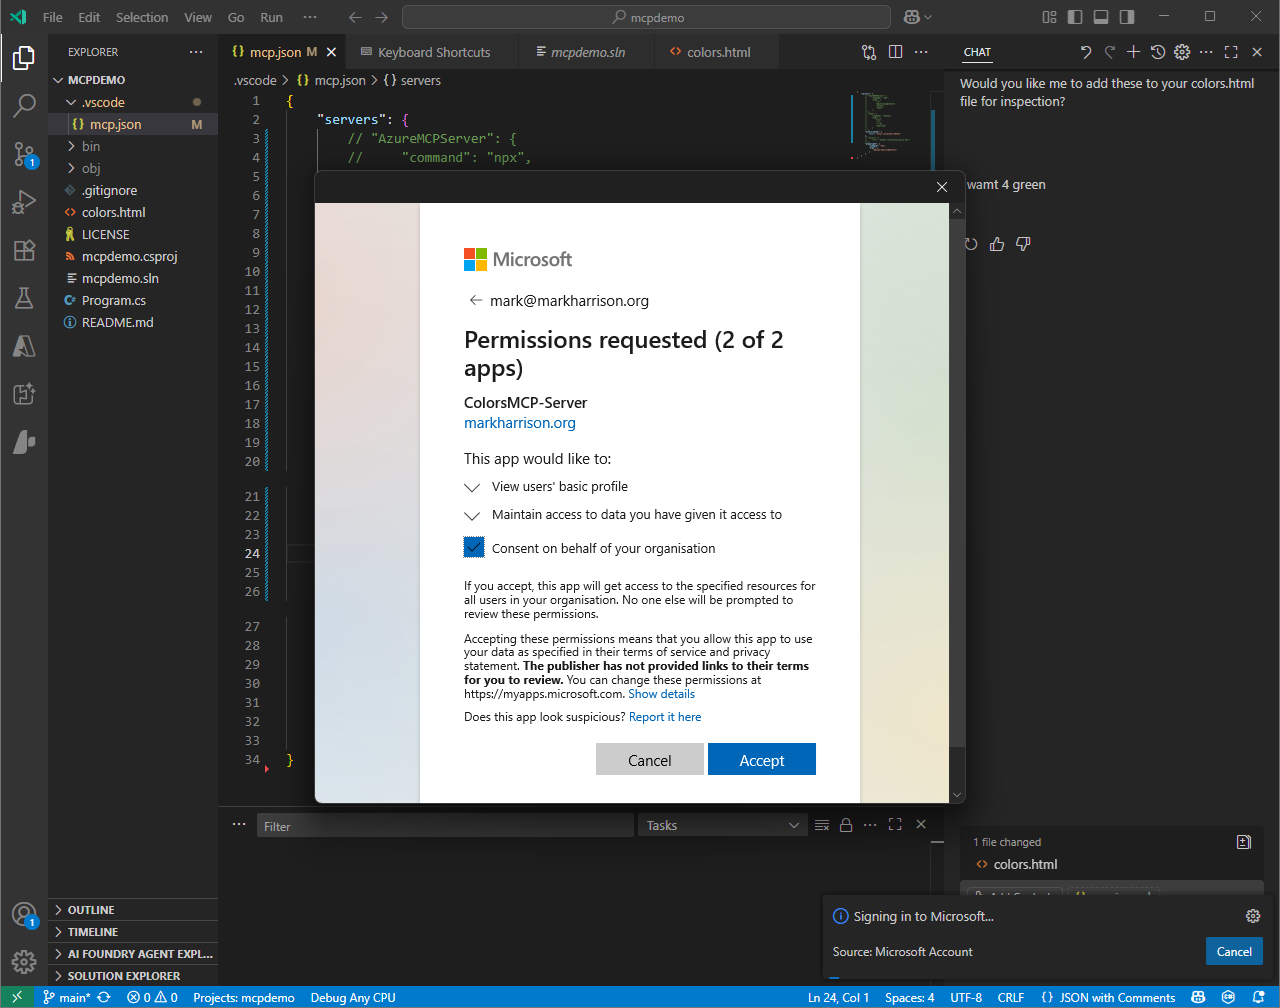Click Report it here link

coord(665,716)
